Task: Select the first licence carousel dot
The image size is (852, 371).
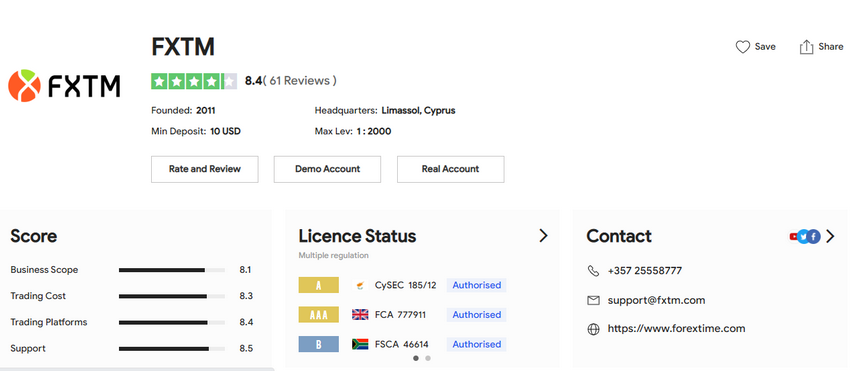Action: click(416, 358)
